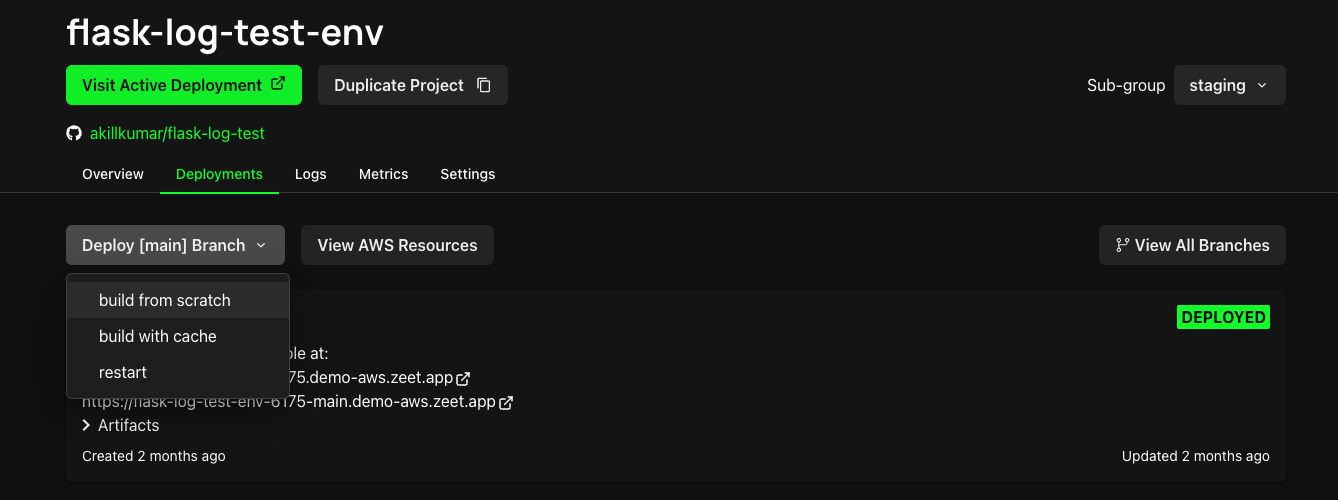Open the staging Sub-group dropdown
Image resolution: width=1338 pixels, height=500 pixels.
(1230, 85)
